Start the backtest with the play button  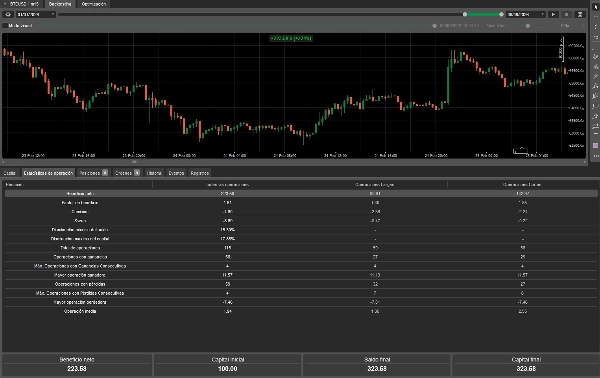click(553, 14)
